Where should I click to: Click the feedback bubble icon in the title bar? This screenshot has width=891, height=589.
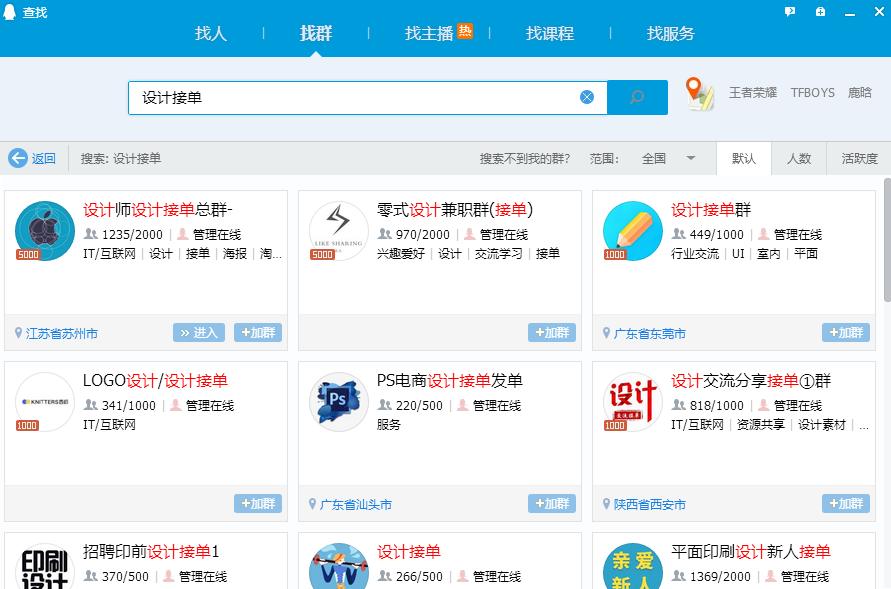click(790, 10)
